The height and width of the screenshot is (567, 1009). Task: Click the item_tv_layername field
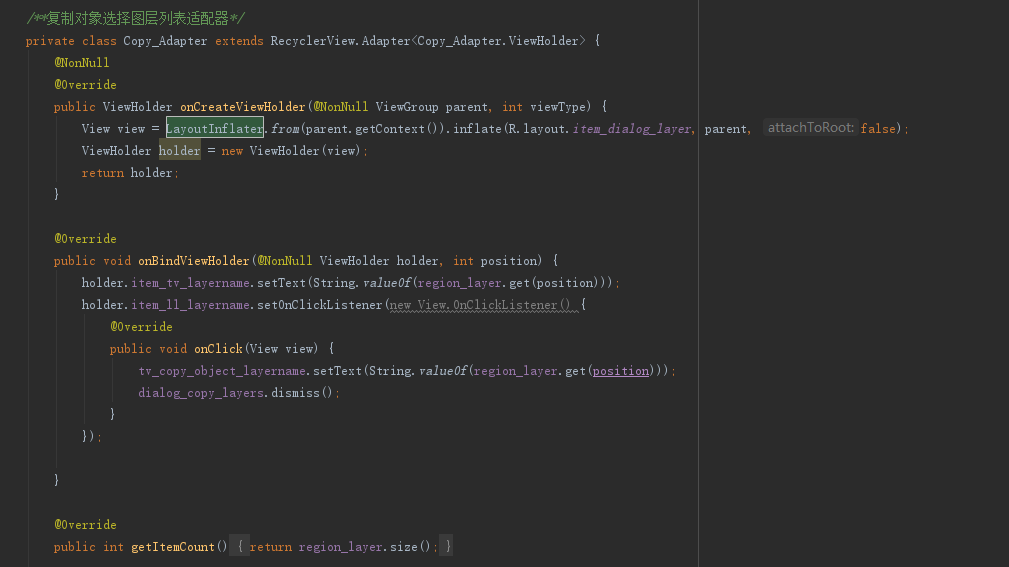pyautogui.click(x=190, y=283)
